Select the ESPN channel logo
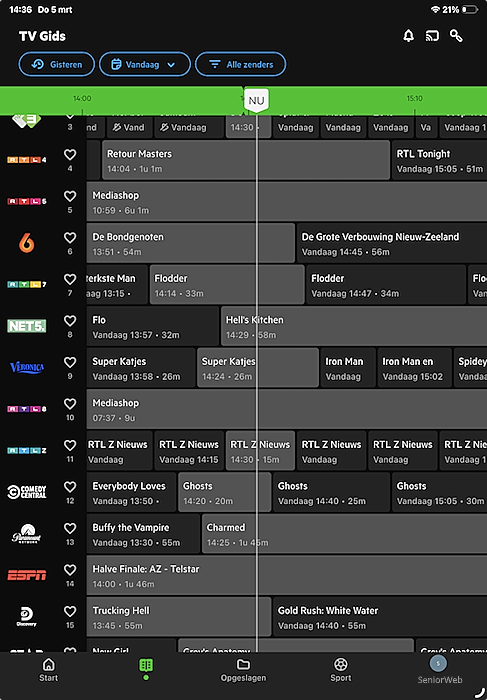Screen dimensions: 487x700 26,575
